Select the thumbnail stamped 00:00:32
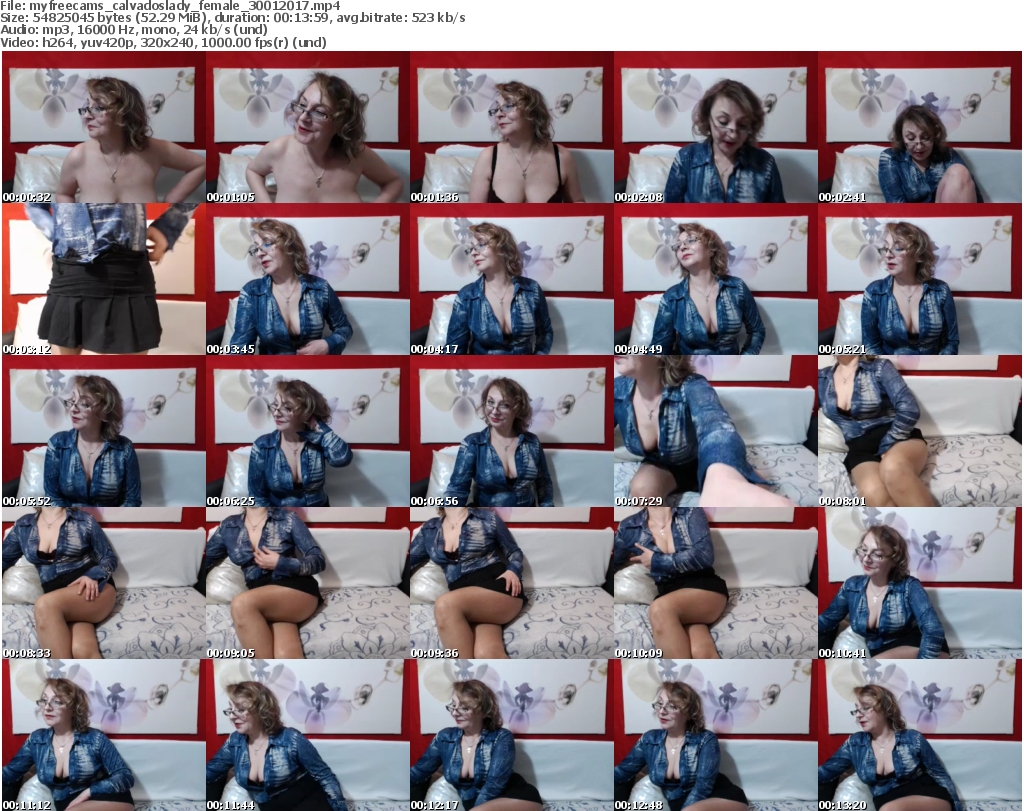This screenshot has height=811, width=1024. 104,127
